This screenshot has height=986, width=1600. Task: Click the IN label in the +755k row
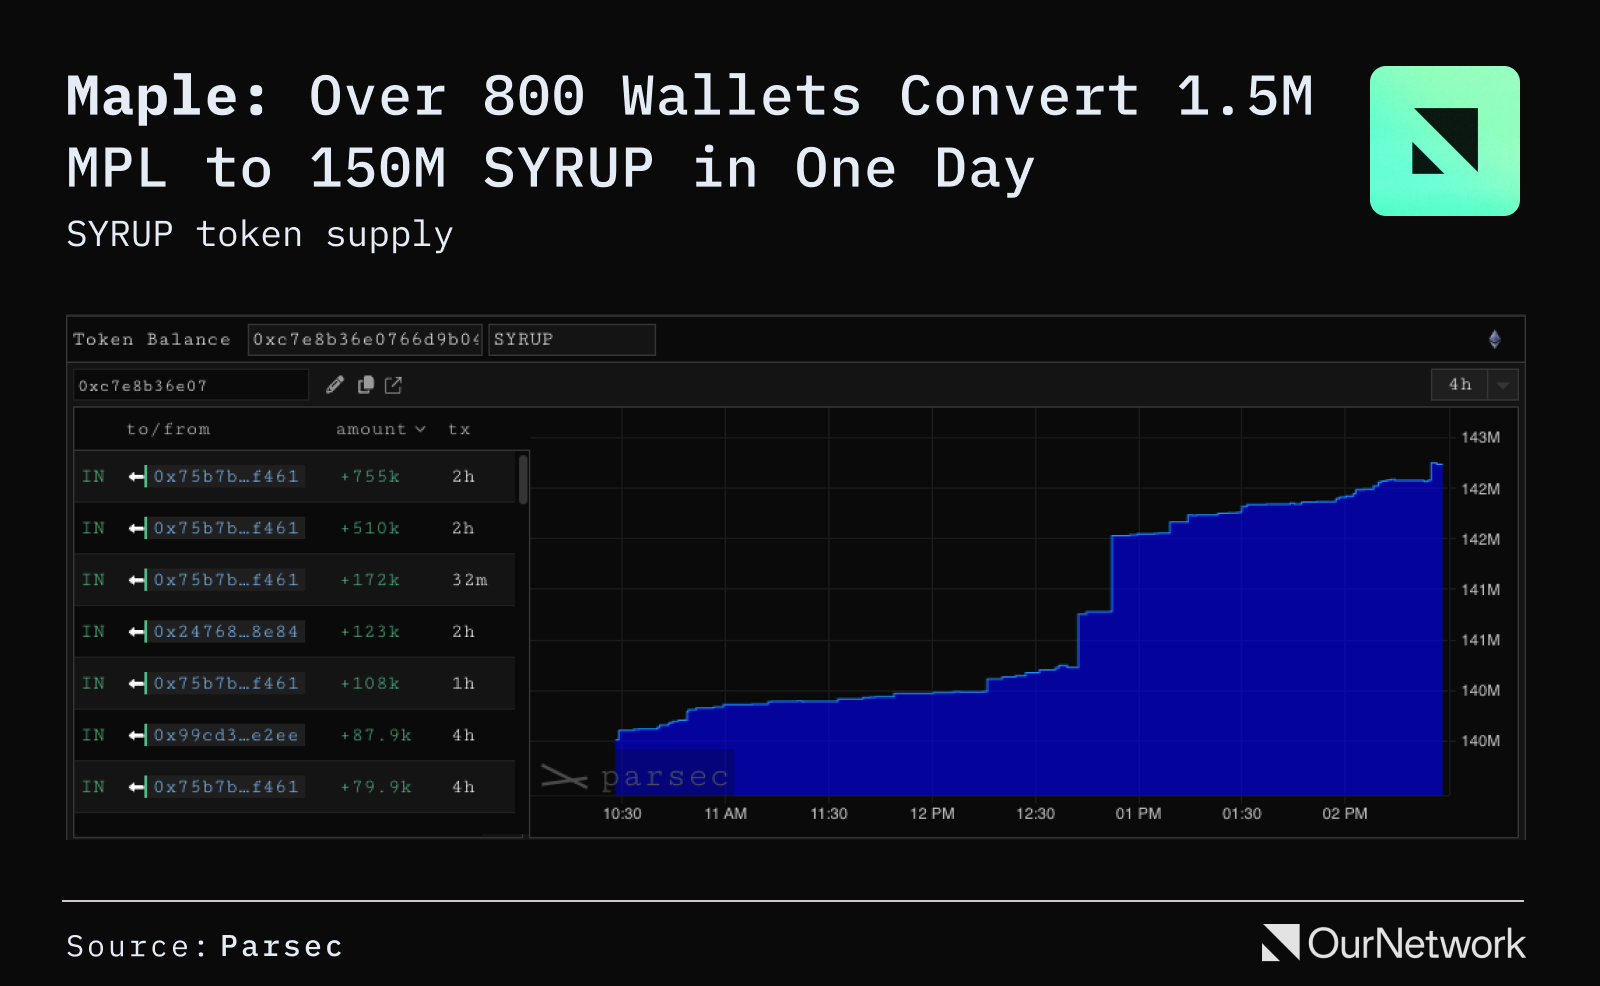[x=94, y=476]
